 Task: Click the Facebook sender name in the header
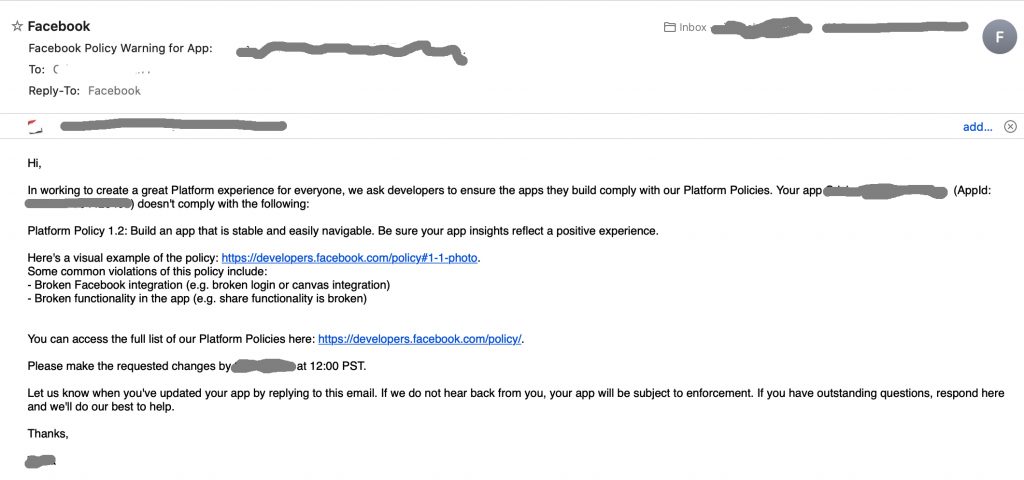(x=59, y=26)
